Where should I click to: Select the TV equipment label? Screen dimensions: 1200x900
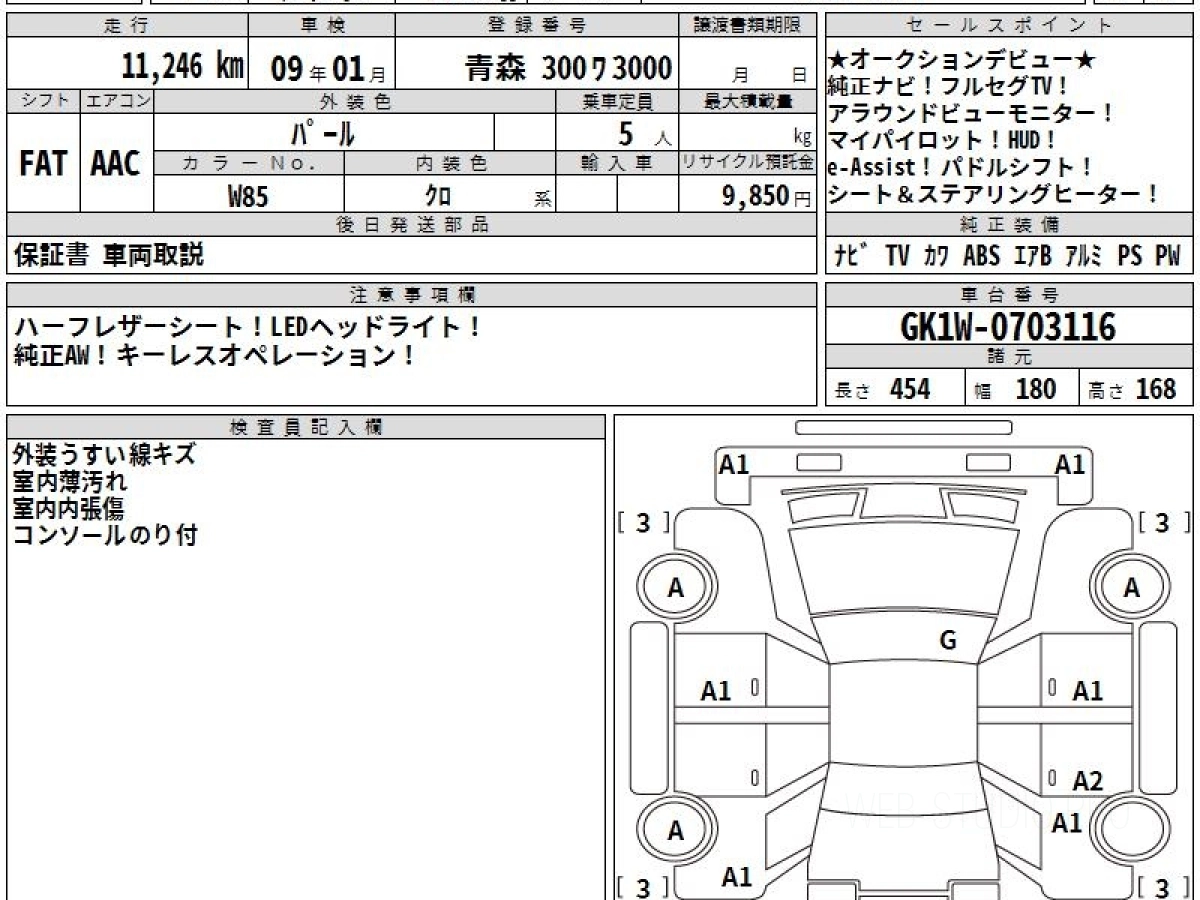897,256
